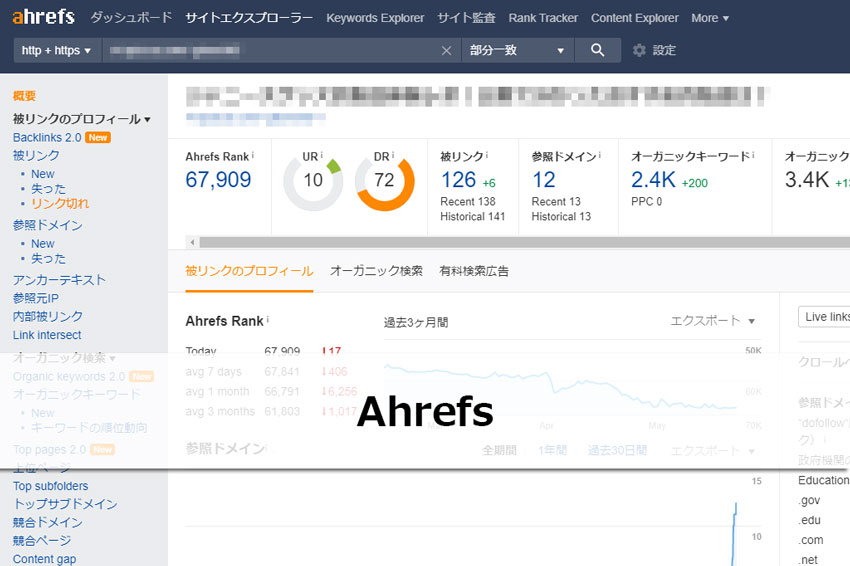Image resolution: width=850 pixels, height=566 pixels.
Task: Click New badge beside Backlinks 2.0
Action: coord(98,138)
